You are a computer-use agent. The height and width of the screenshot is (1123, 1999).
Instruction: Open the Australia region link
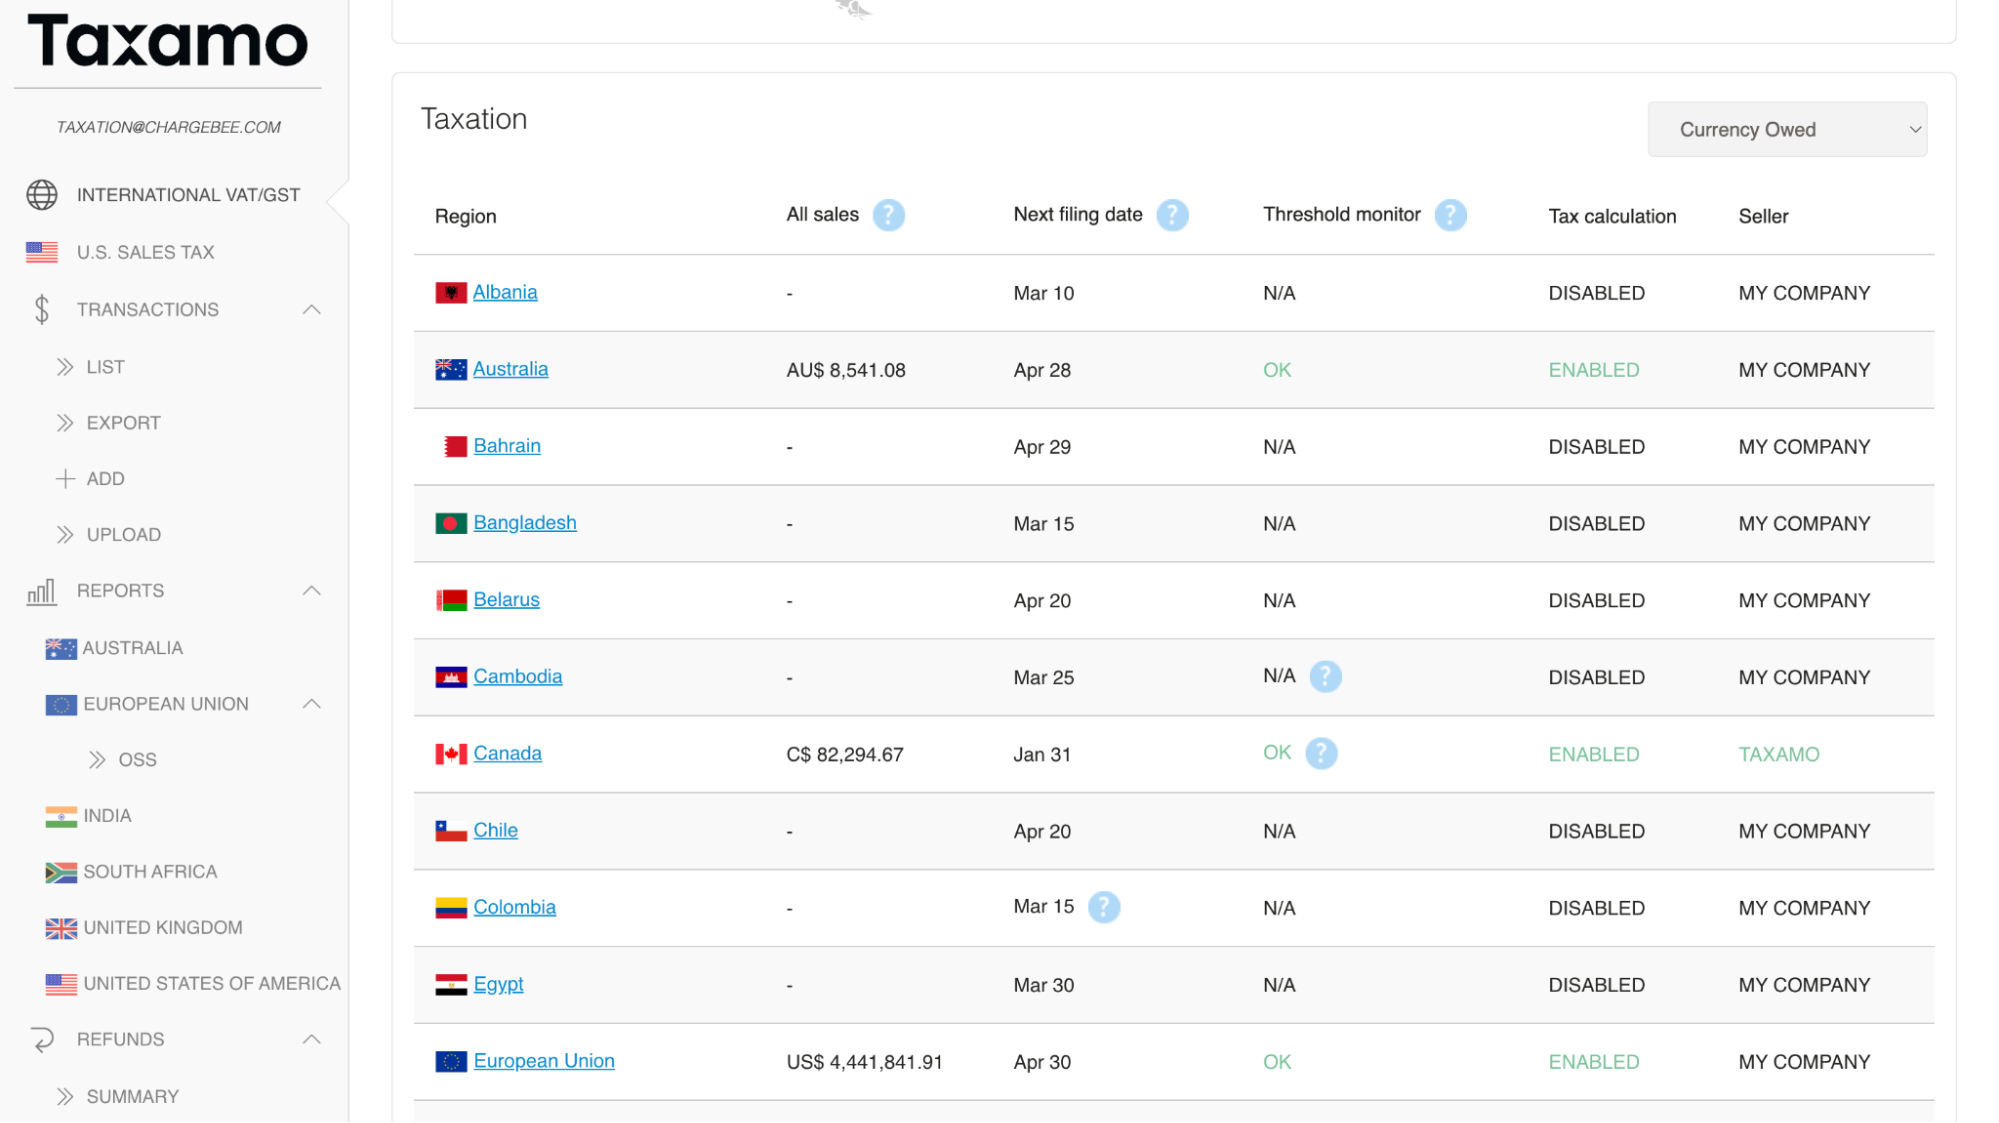click(x=510, y=369)
